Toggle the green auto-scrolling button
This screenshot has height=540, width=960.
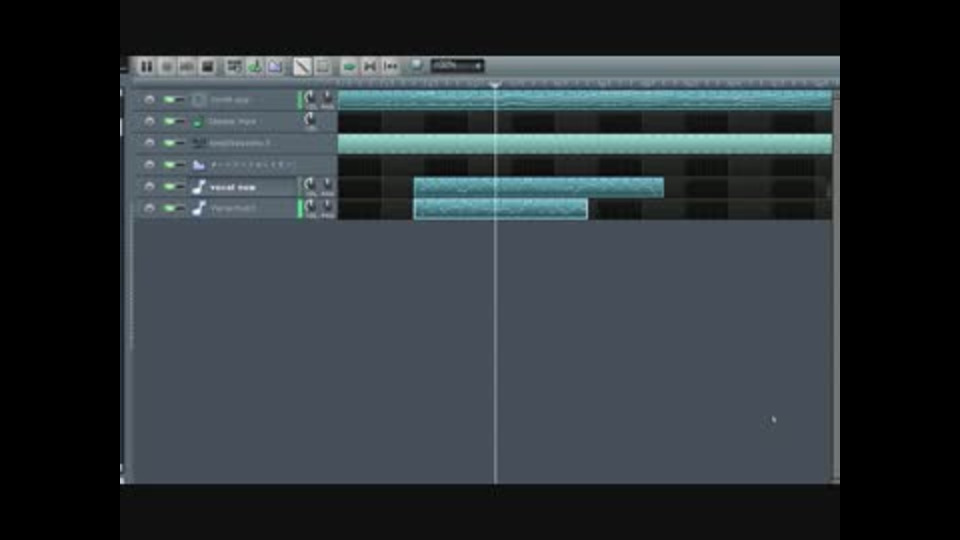point(349,66)
